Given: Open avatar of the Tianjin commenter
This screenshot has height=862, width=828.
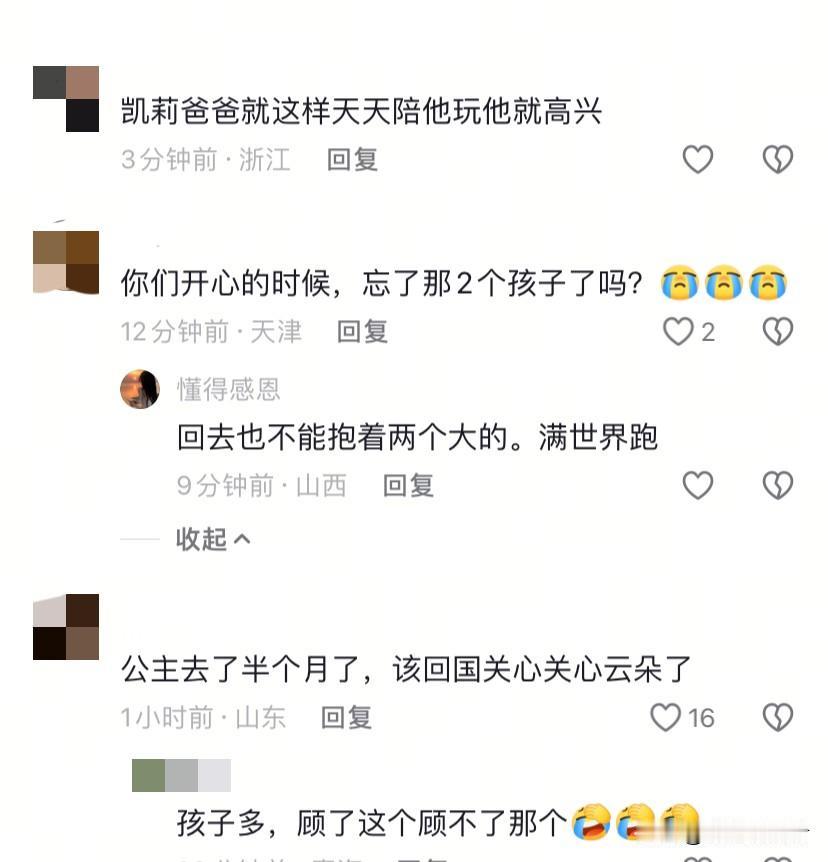Looking at the screenshot, I should coord(66,263).
